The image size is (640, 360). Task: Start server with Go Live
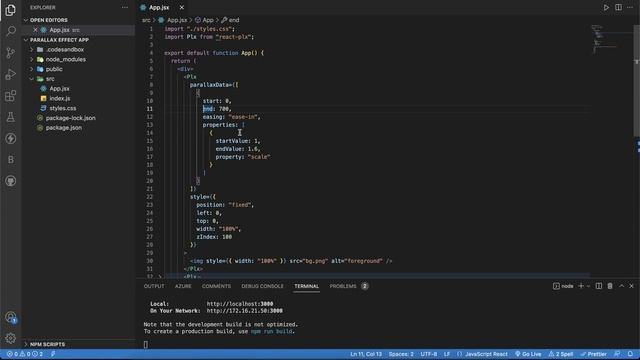point(528,354)
